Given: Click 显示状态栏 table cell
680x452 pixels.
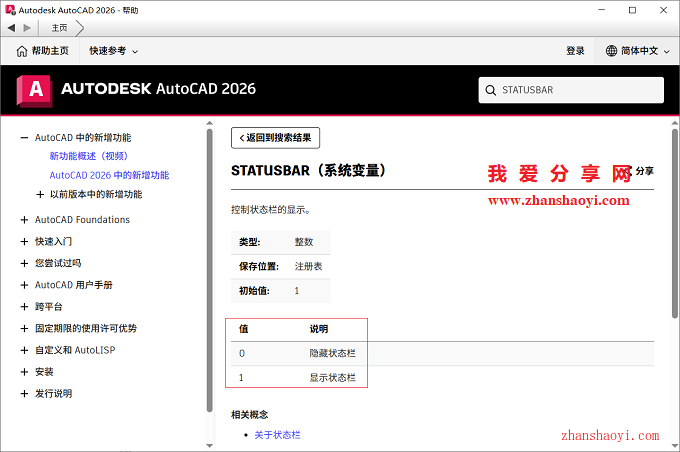Looking at the screenshot, I should pos(332,378).
